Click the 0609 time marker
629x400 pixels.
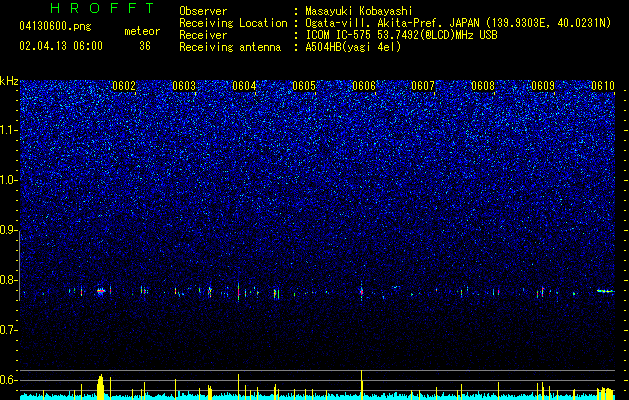[543, 86]
